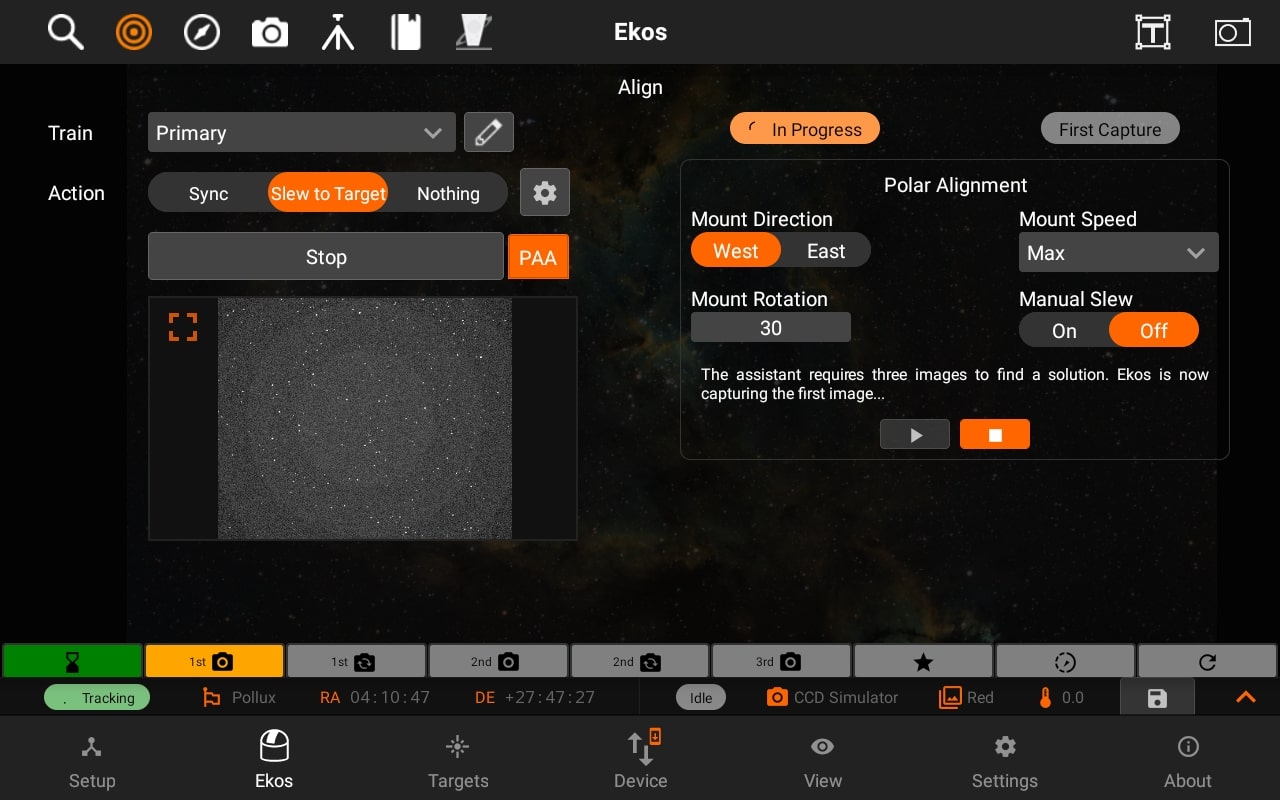Click the star stage button
This screenshot has height=800, width=1280.
click(924, 661)
